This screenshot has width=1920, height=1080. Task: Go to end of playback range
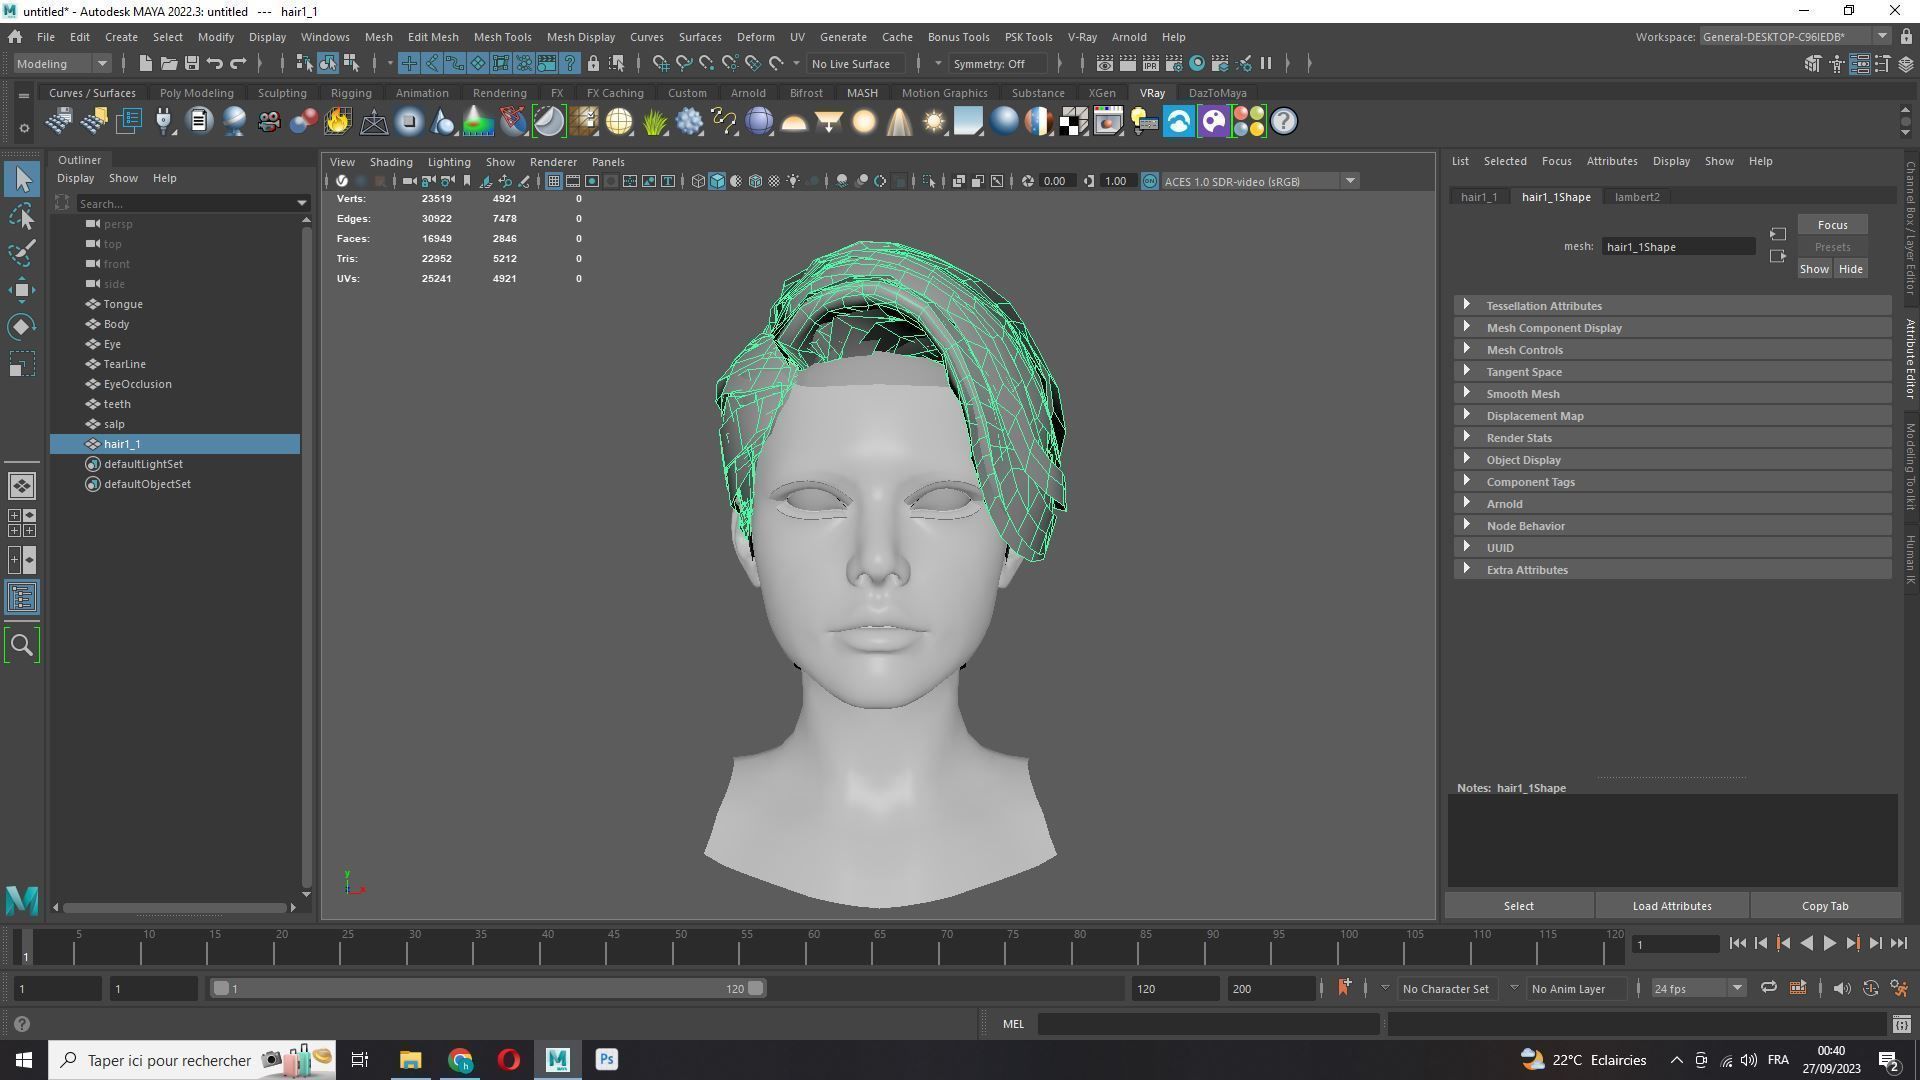1898,943
